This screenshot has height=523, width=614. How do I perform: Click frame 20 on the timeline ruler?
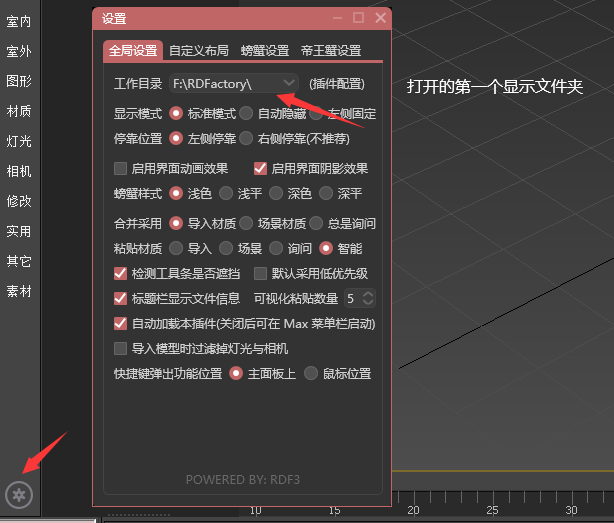point(414,510)
